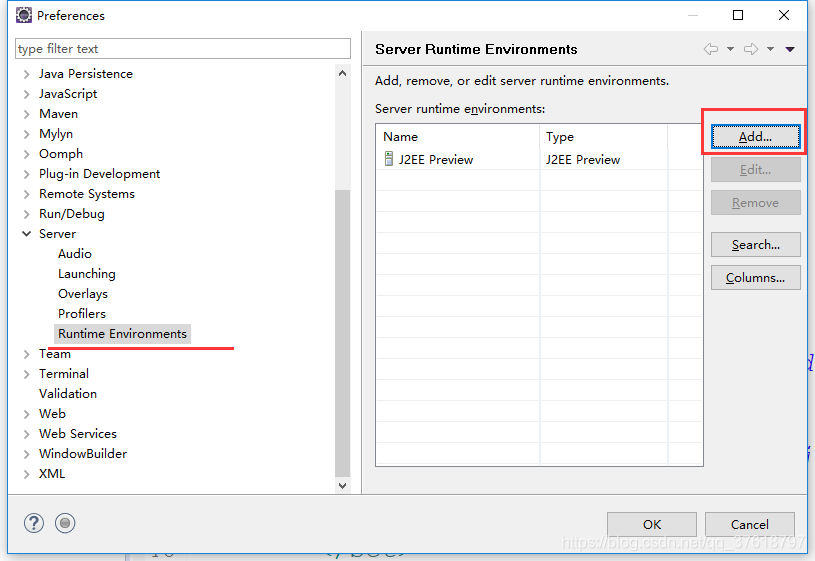Collapse the Server node

coord(27,234)
